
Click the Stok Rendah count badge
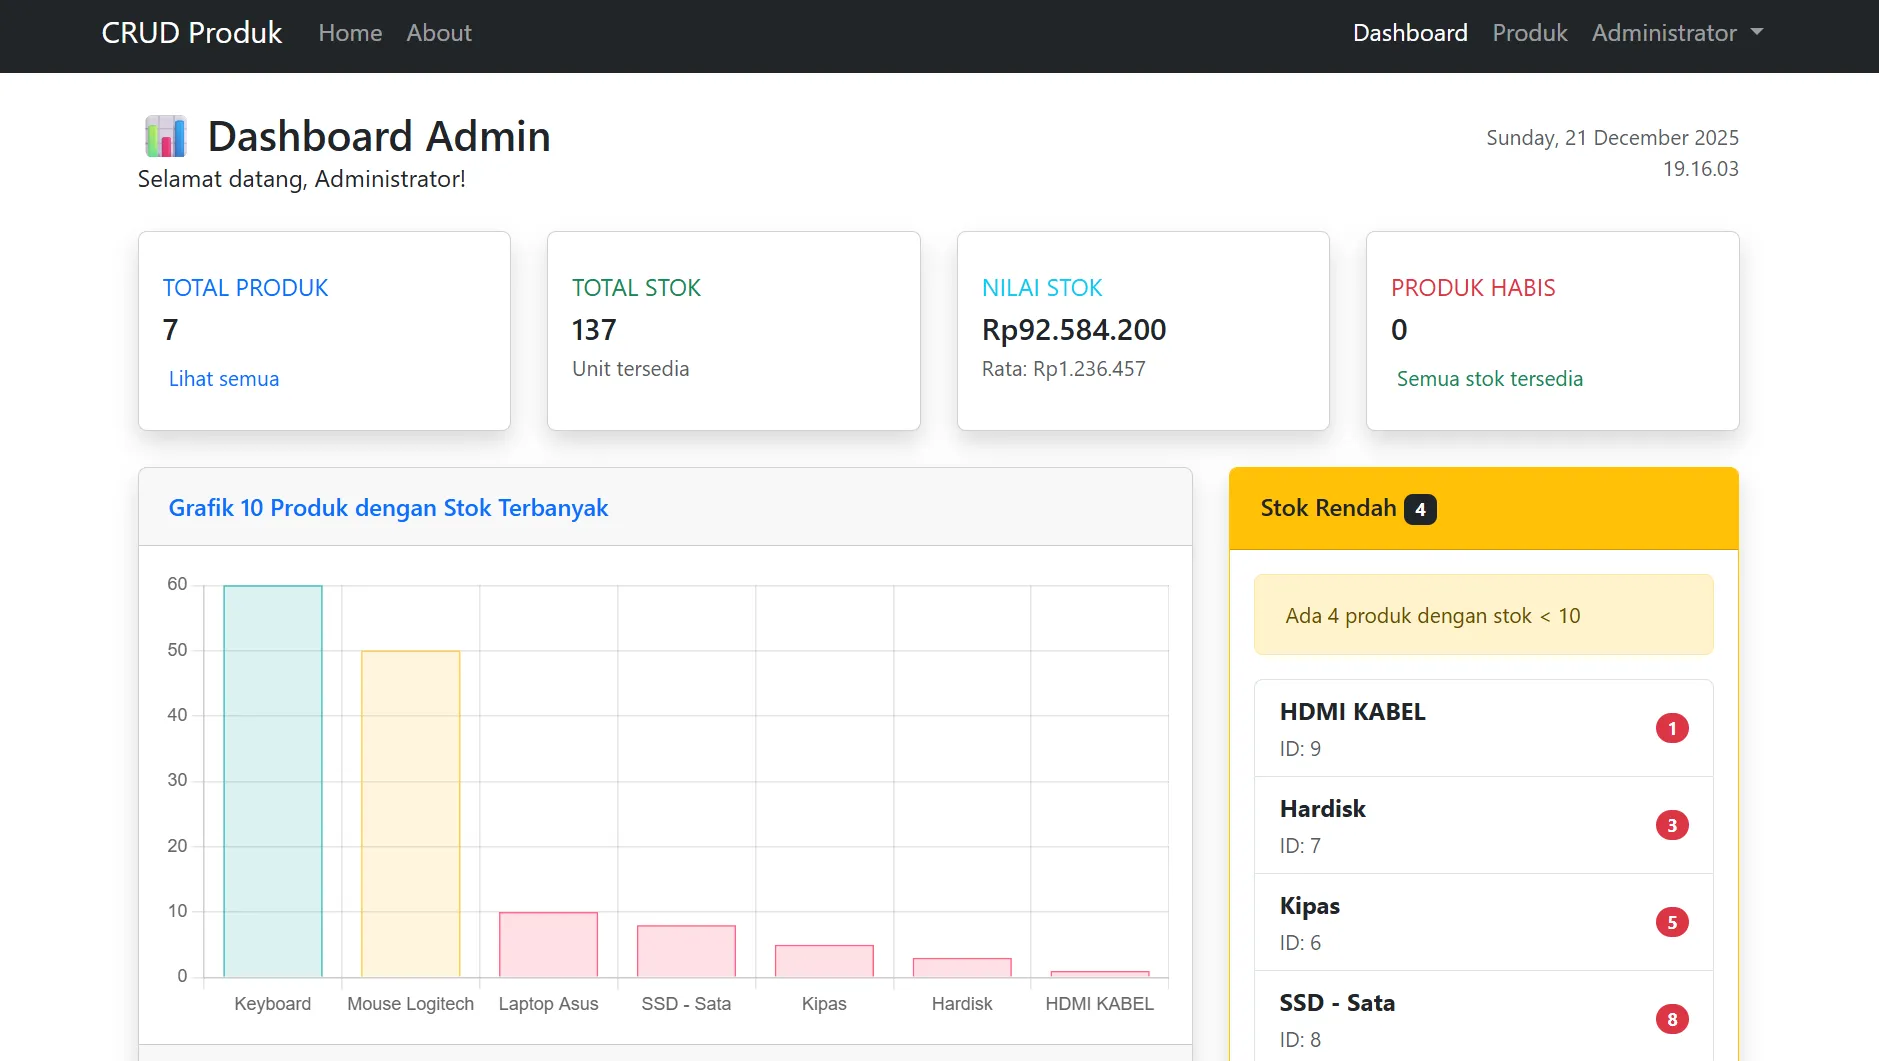click(x=1420, y=509)
